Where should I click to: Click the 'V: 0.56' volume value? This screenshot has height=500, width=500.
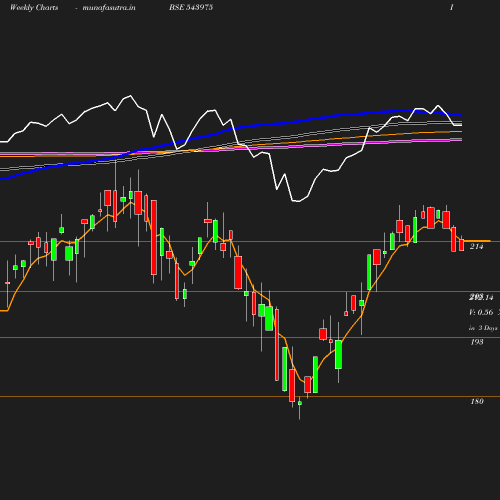[x=481, y=312]
